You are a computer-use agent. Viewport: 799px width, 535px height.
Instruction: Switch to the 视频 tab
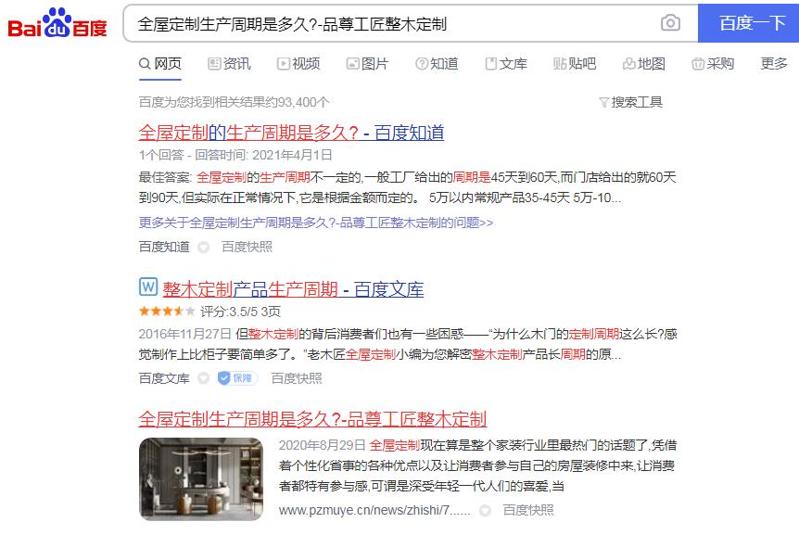point(298,64)
